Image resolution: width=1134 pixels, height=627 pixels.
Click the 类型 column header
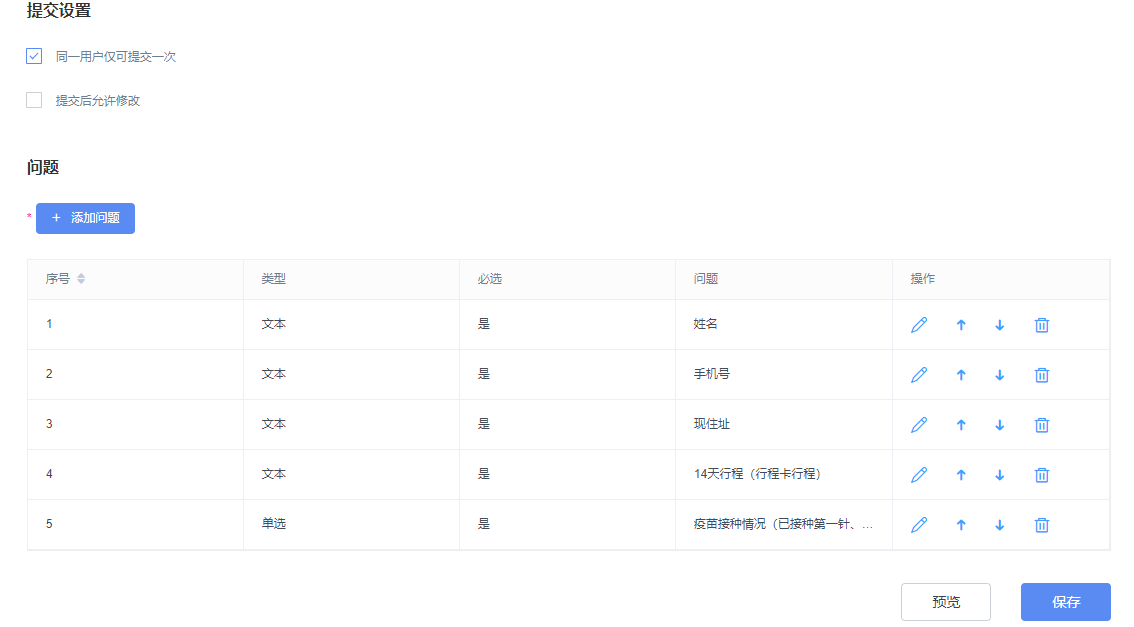point(274,279)
